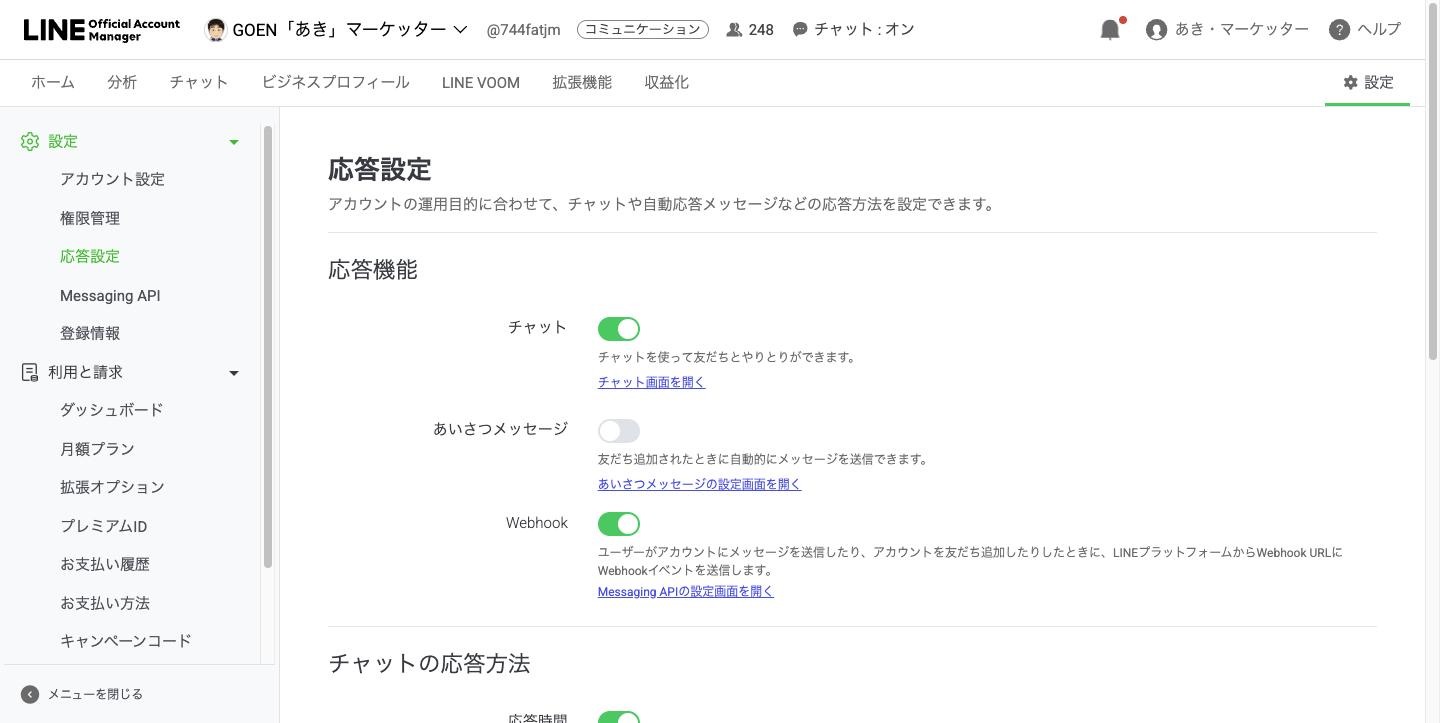The image size is (1440, 723).
Task: Select 月額プラン in the sidebar
Action: coord(97,449)
